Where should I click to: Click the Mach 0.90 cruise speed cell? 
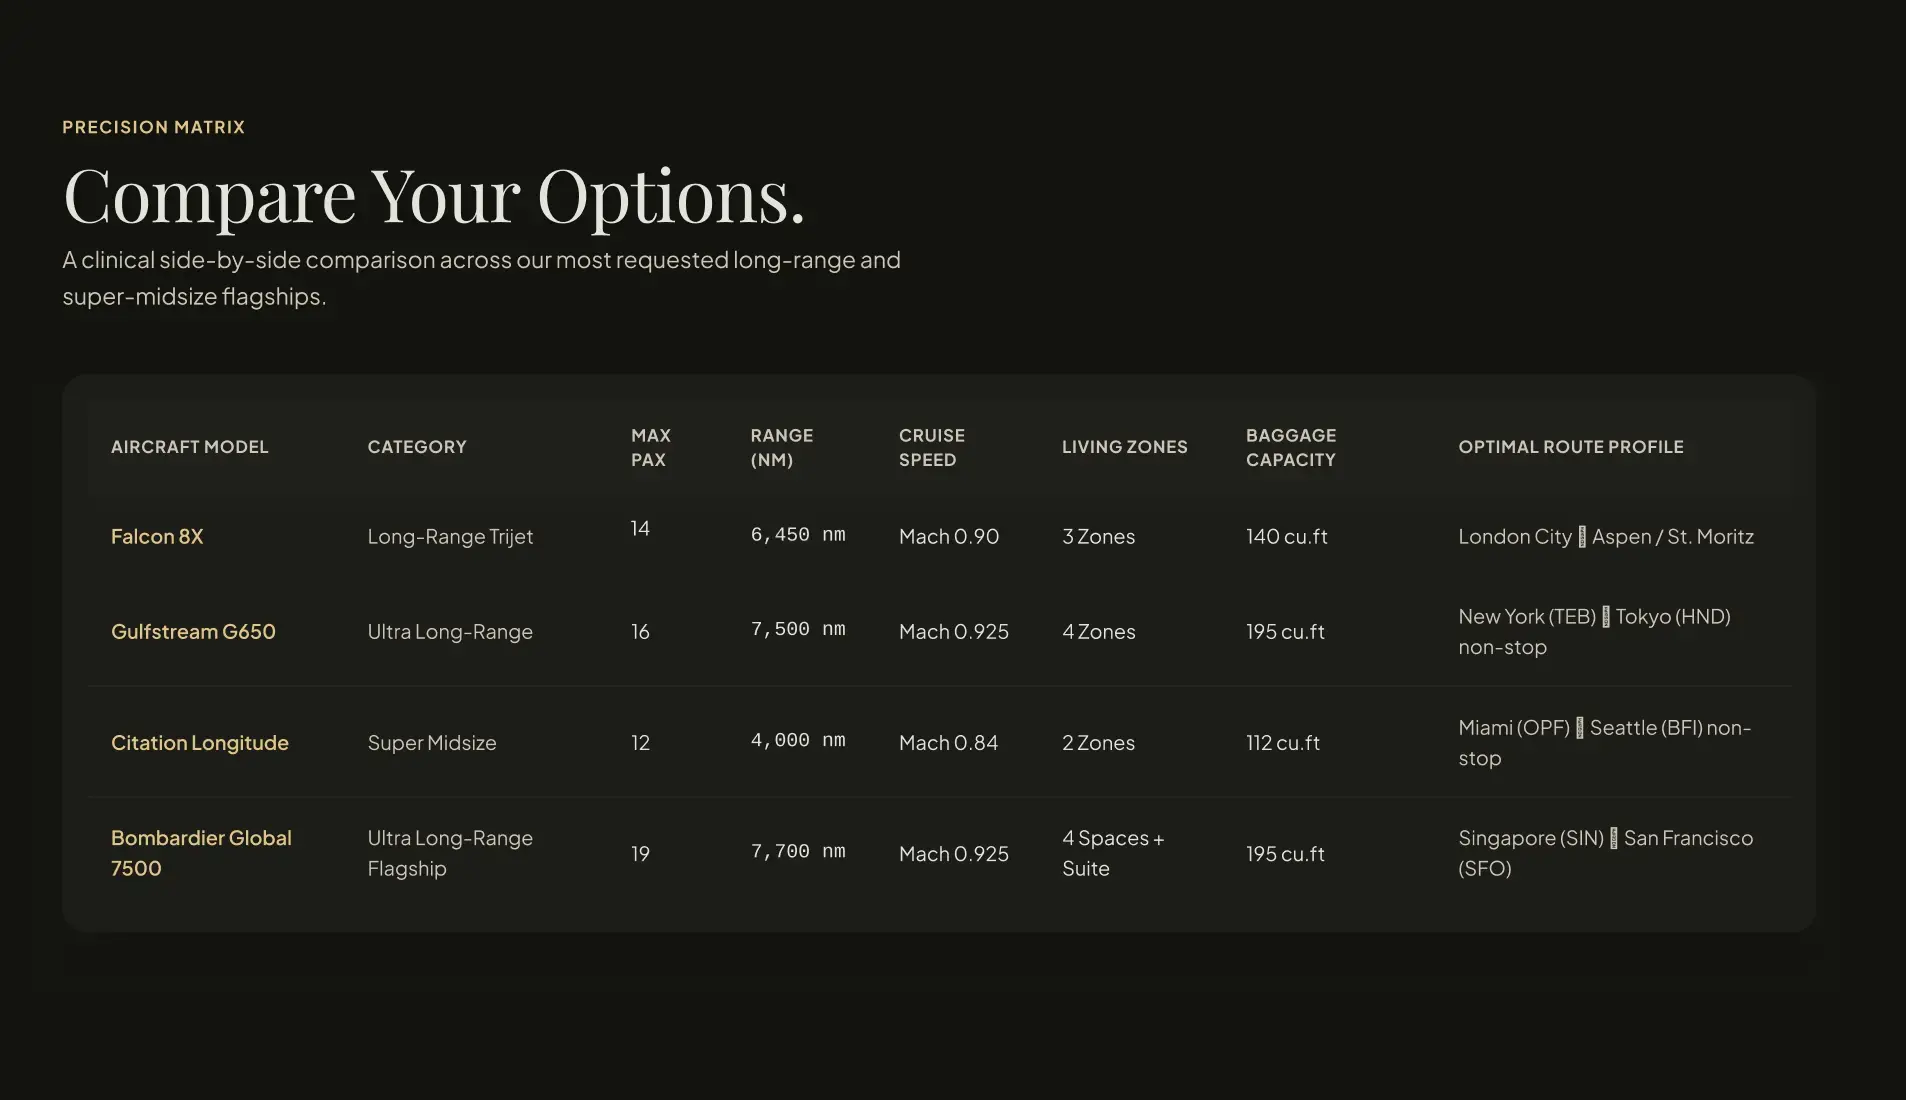(949, 537)
